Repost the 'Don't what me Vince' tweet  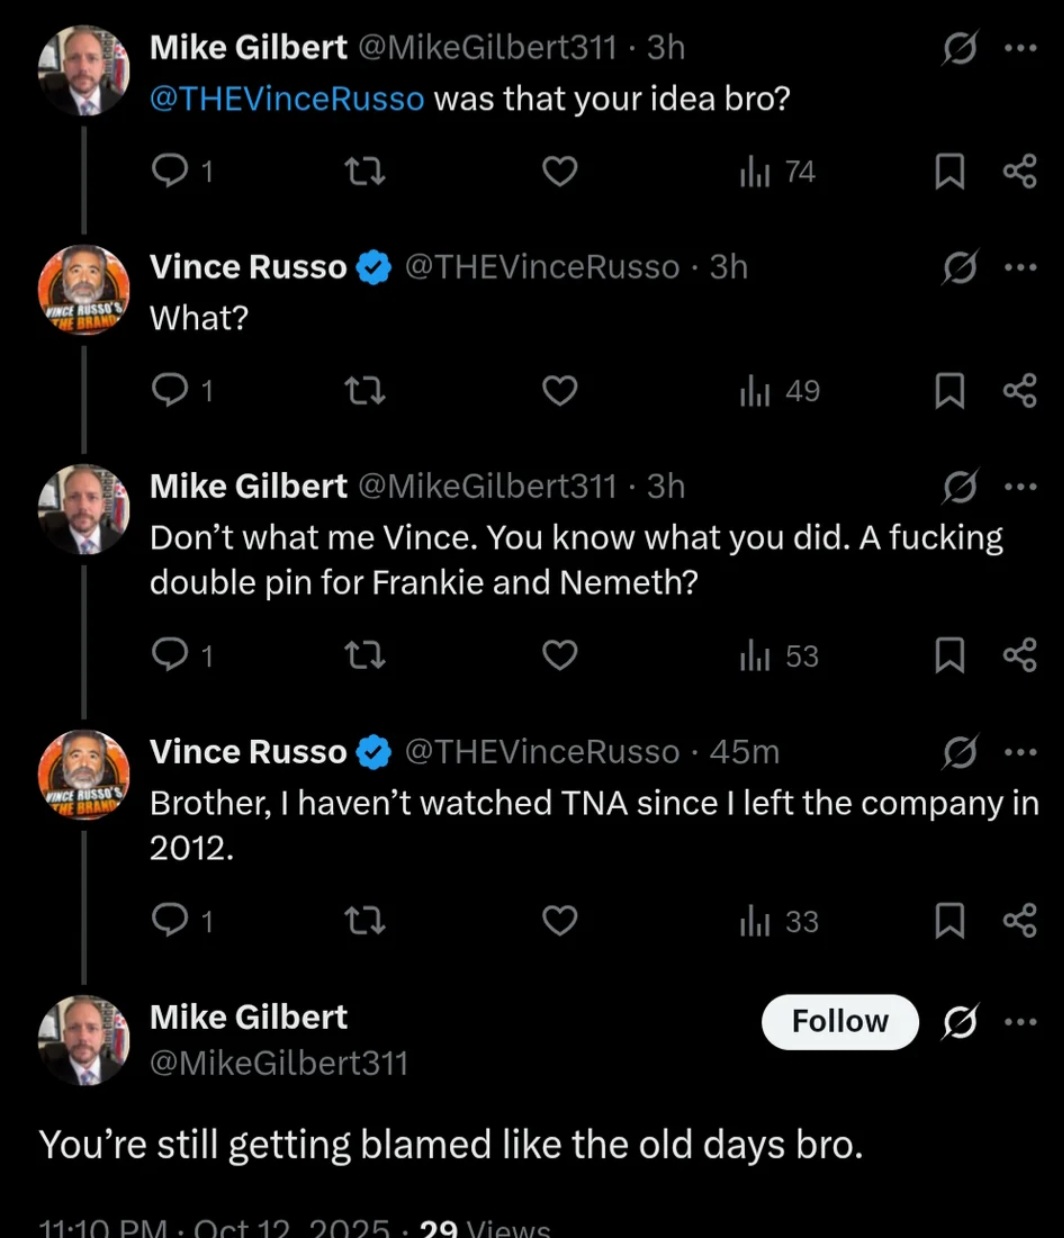tap(364, 656)
